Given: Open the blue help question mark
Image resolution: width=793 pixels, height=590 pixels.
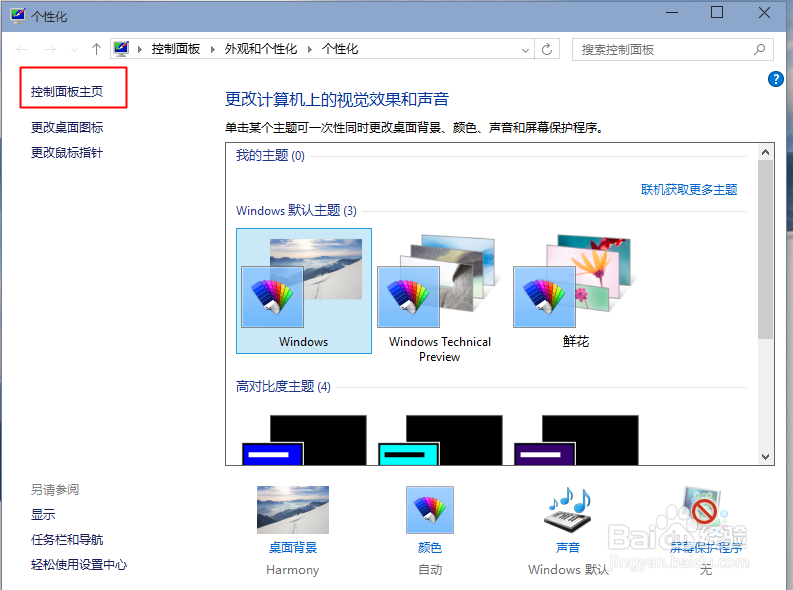Looking at the screenshot, I should coord(775,79).
